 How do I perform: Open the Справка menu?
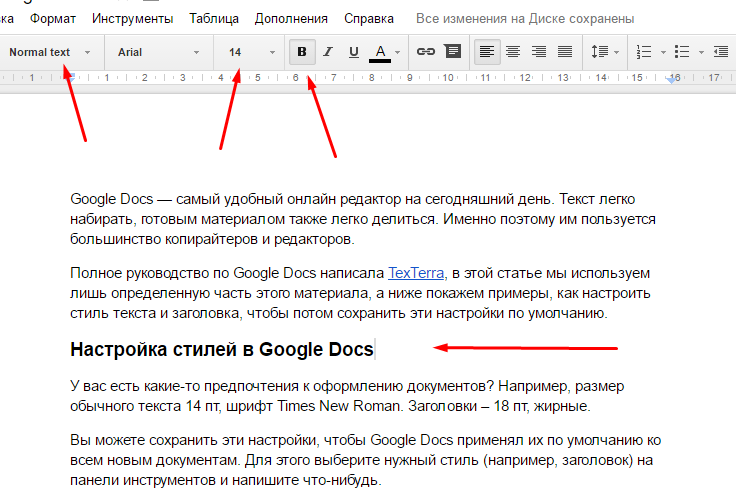click(368, 19)
